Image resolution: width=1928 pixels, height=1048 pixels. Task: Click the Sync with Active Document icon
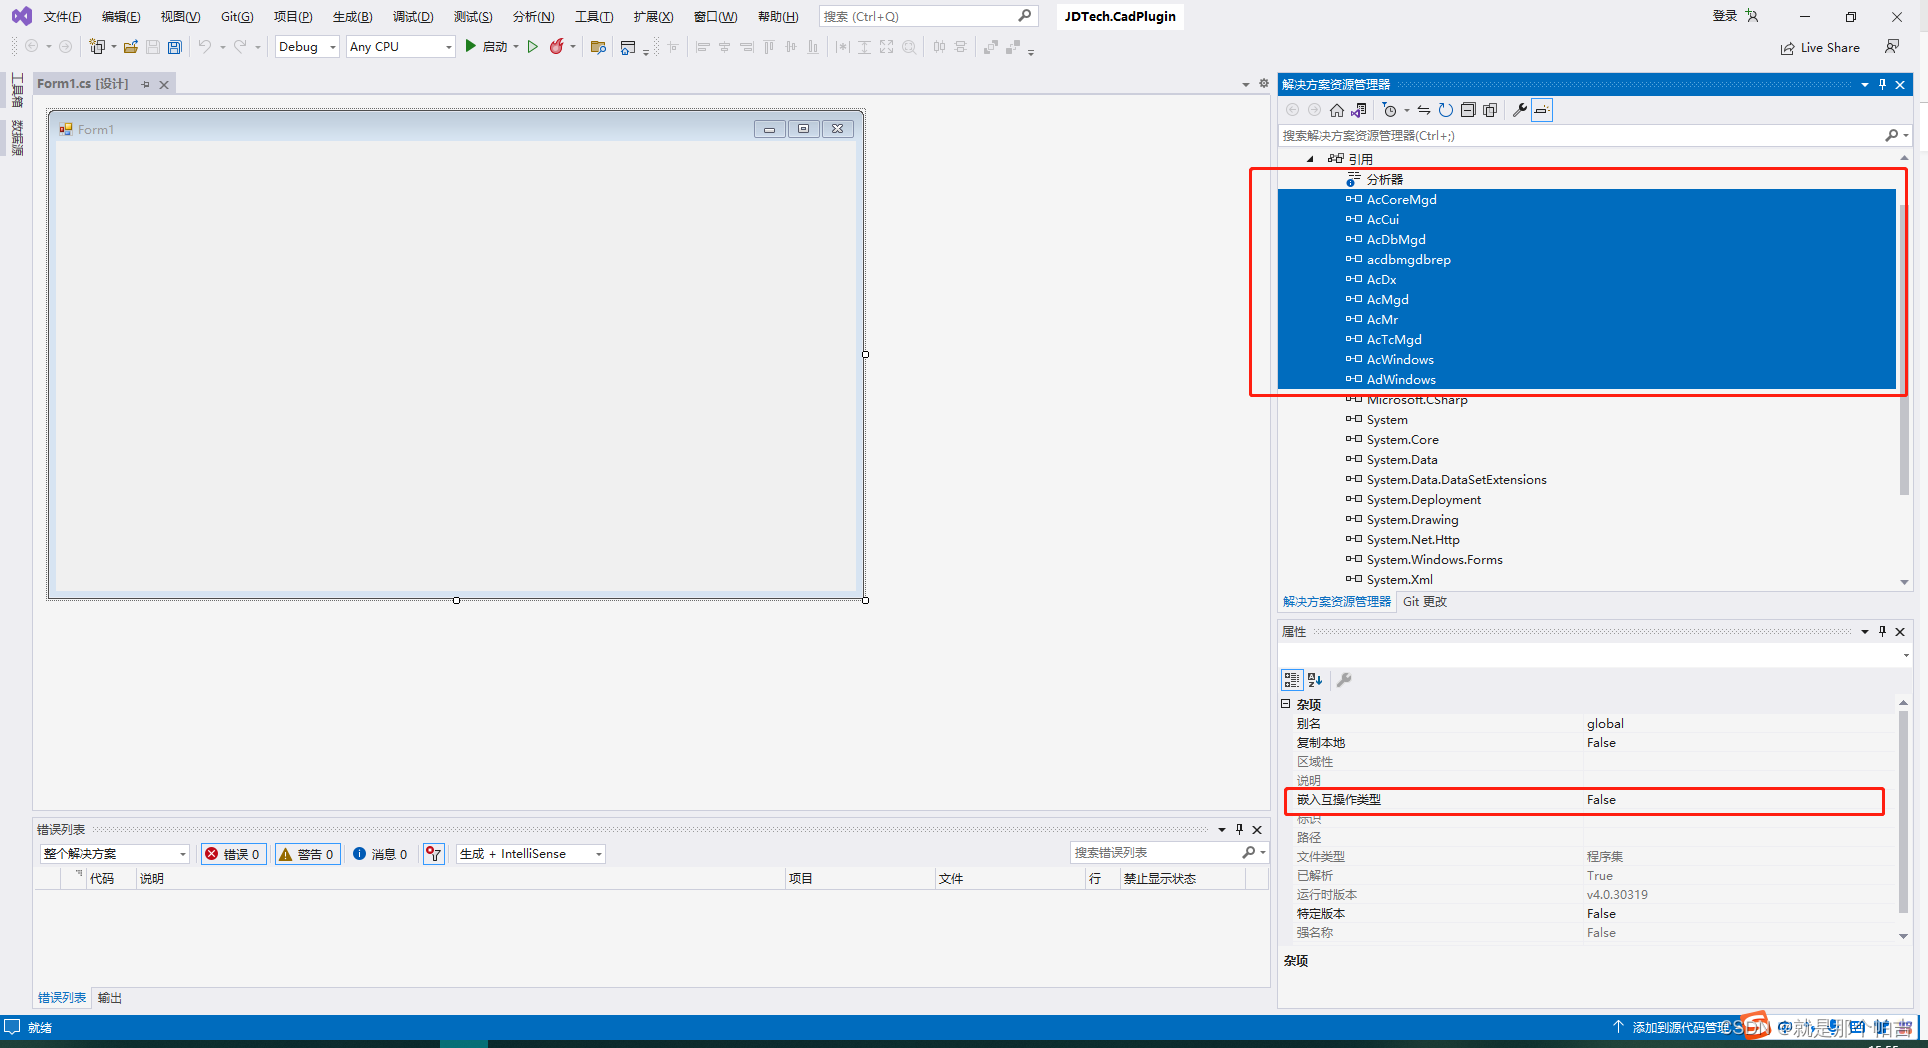(1424, 110)
